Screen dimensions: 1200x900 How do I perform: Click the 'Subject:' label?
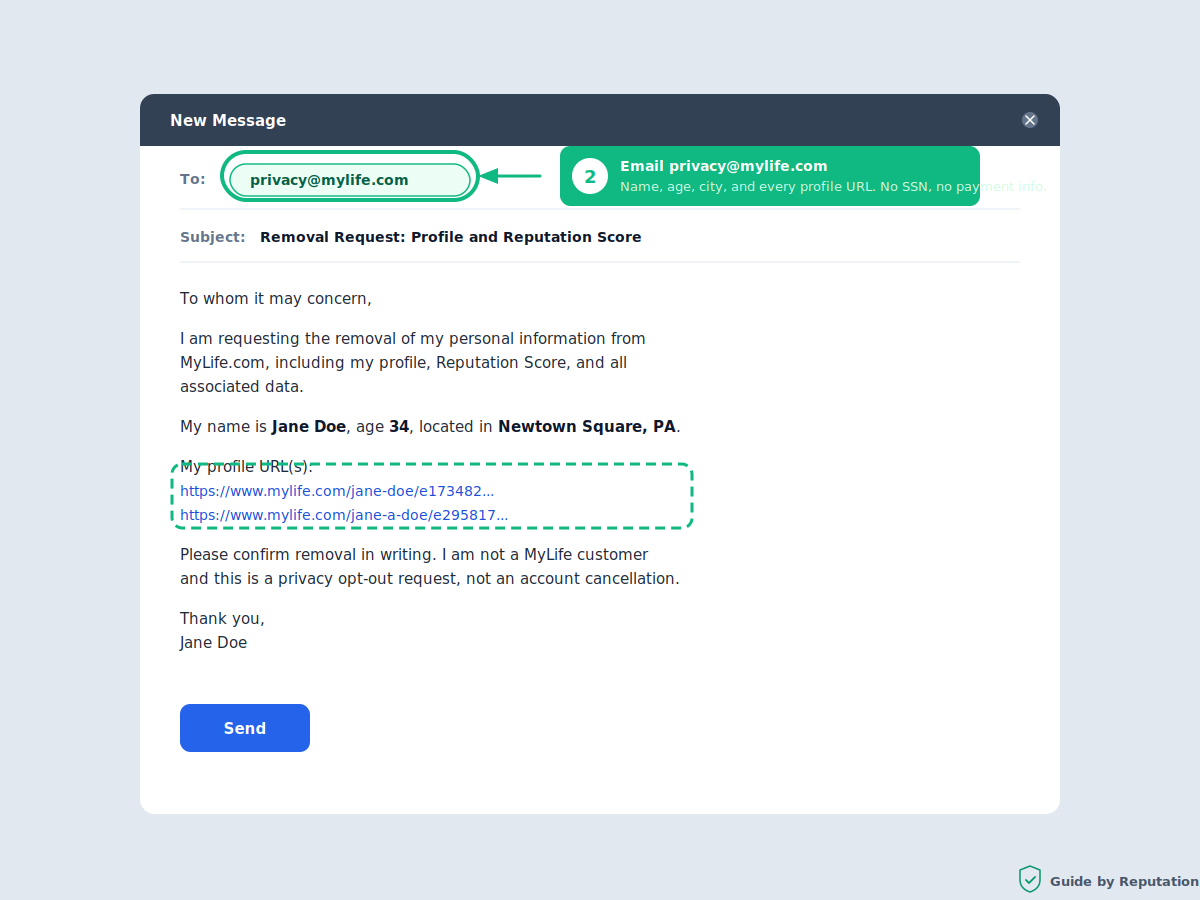click(213, 237)
